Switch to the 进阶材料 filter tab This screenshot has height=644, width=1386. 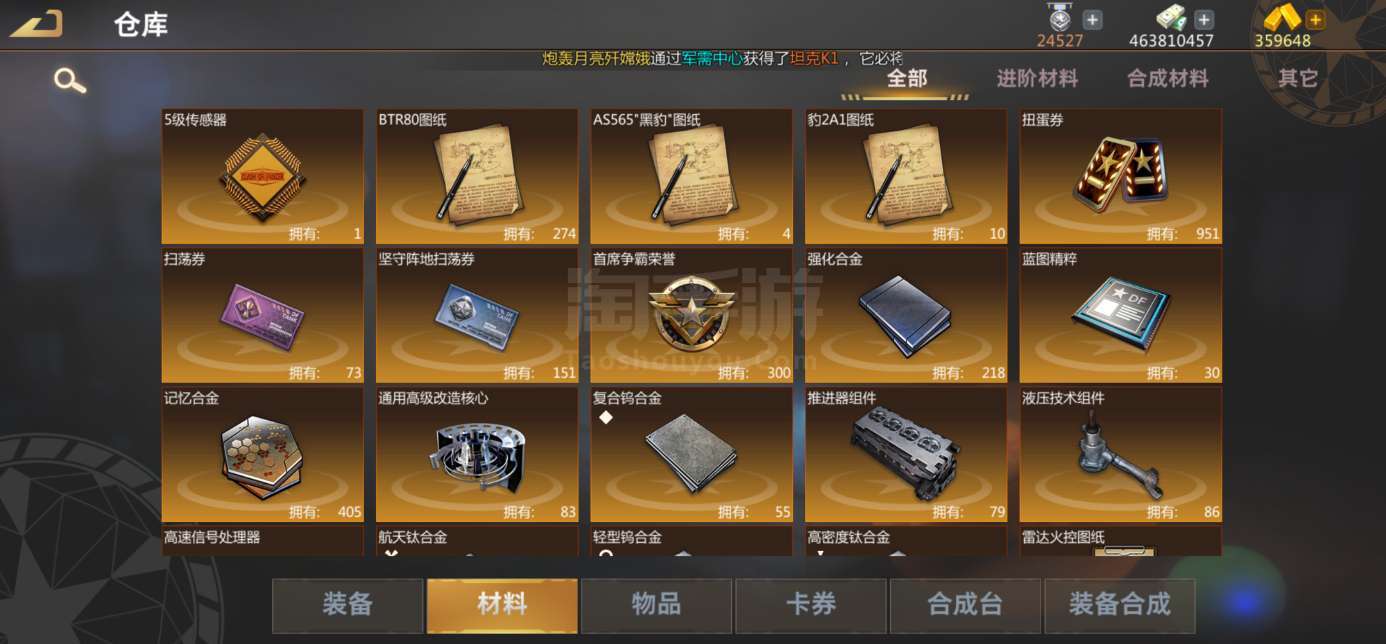coord(1037,79)
